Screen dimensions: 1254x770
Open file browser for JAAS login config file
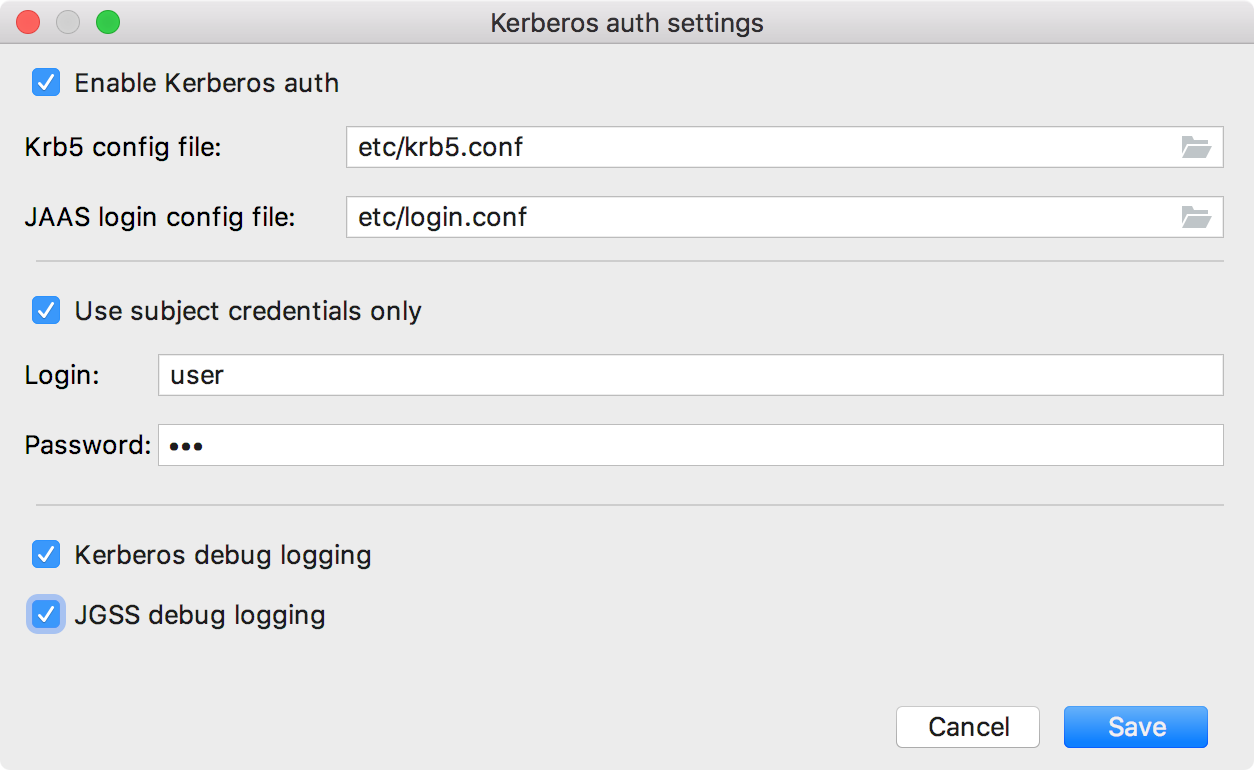coord(1199,217)
